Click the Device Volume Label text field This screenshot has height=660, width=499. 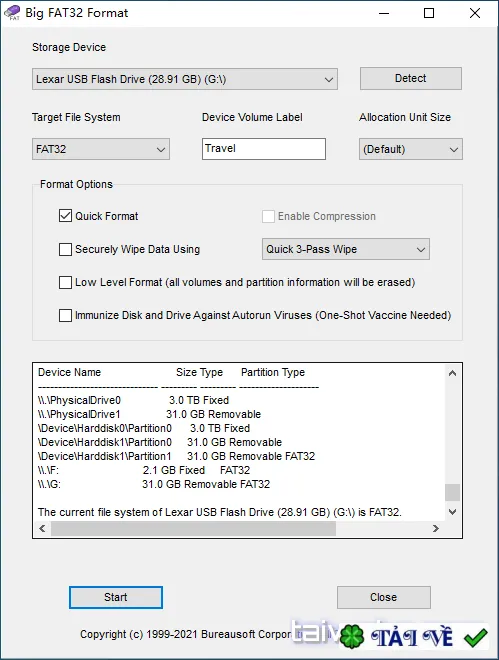click(x=264, y=149)
